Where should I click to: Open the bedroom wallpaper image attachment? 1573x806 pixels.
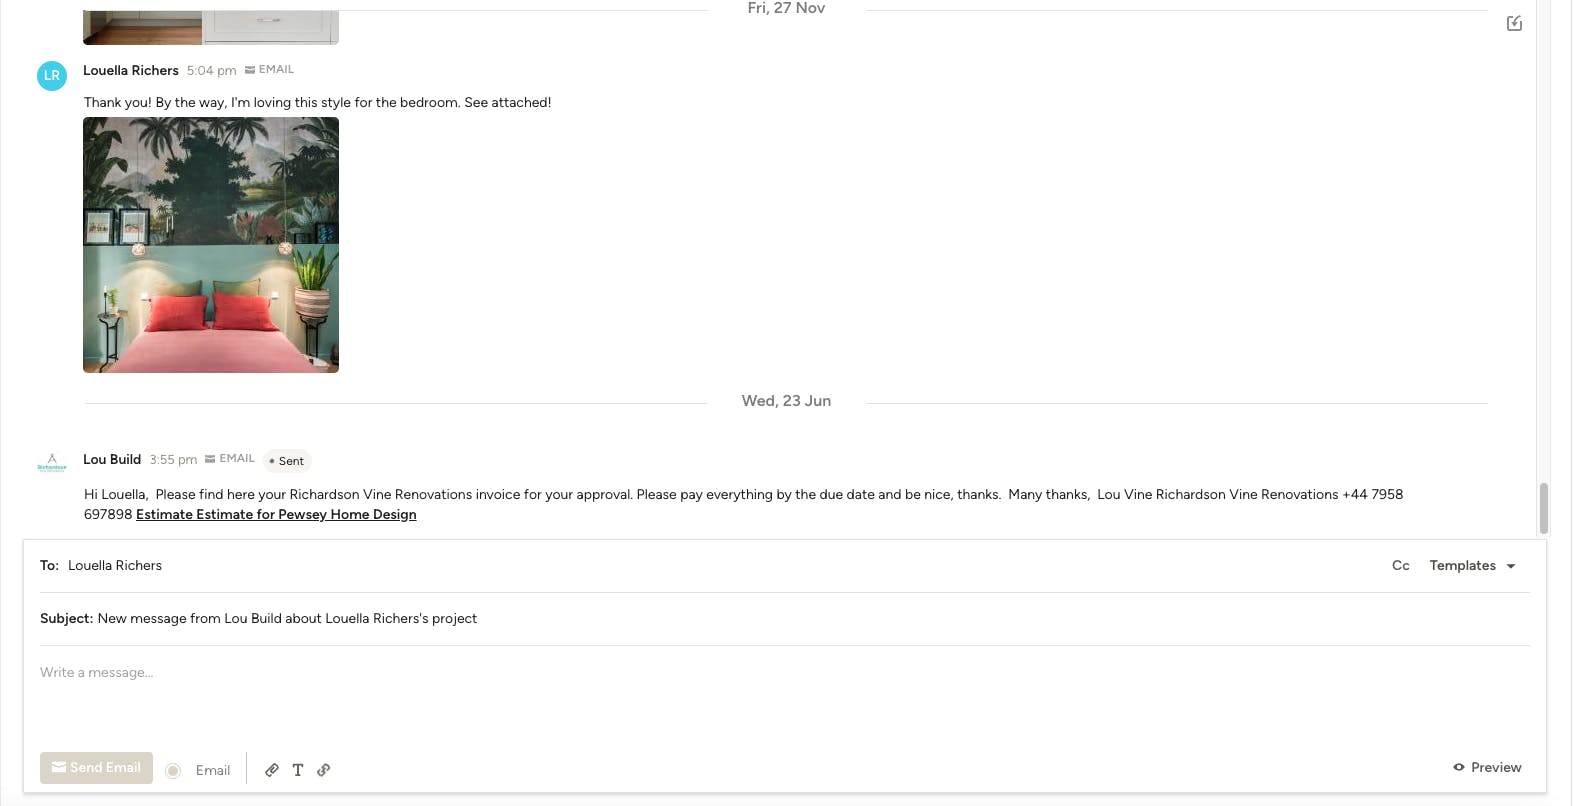(211, 245)
